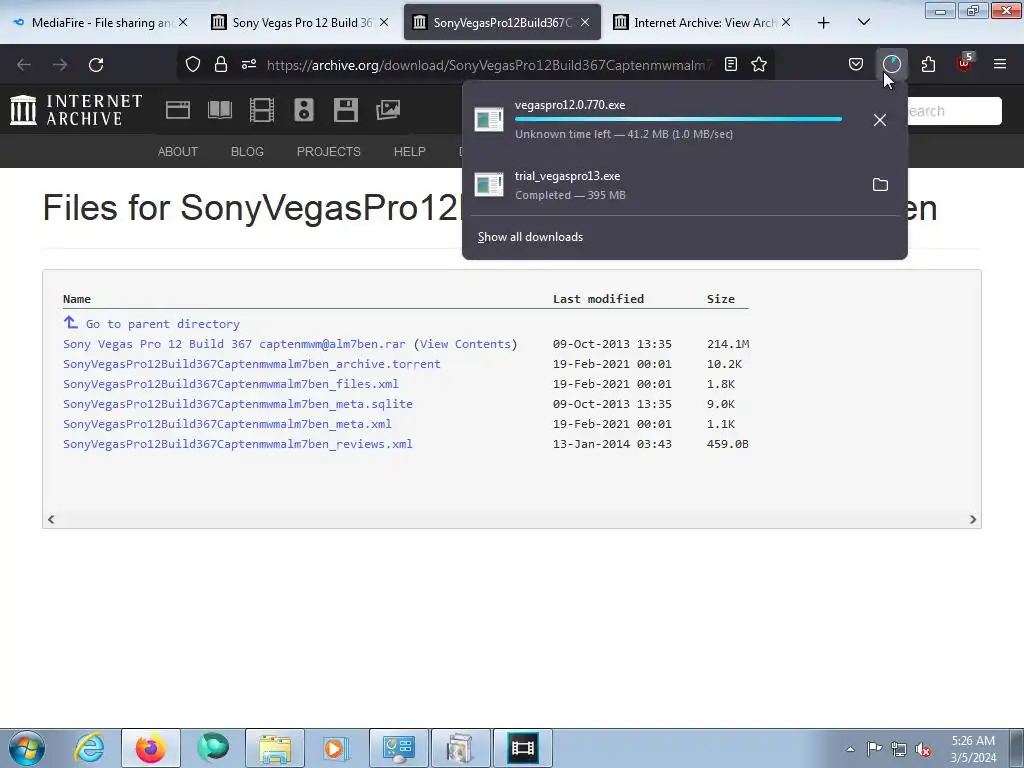Click the vegaspro12.0.770.exe download progress bar
Screen dimensions: 1024x768
pos(678,119)
